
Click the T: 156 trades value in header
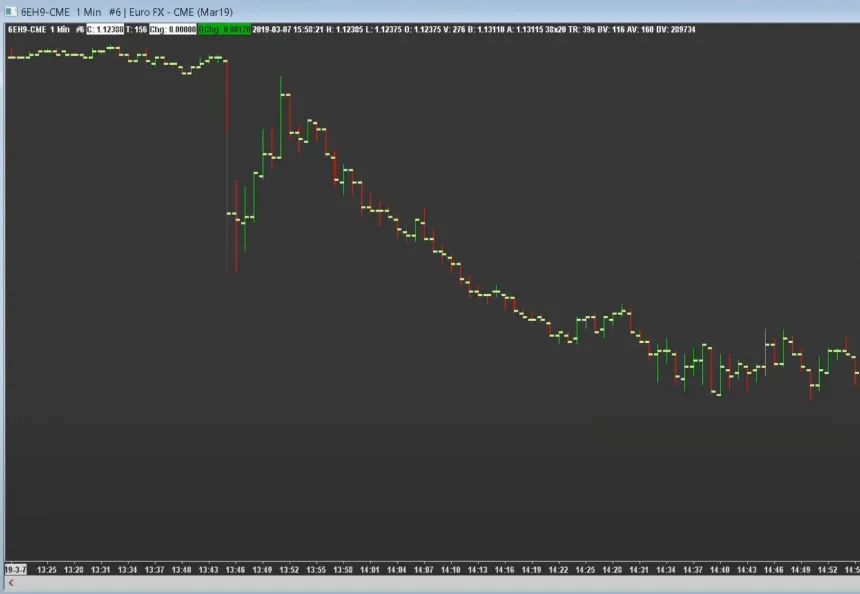(x=136, y=30)
